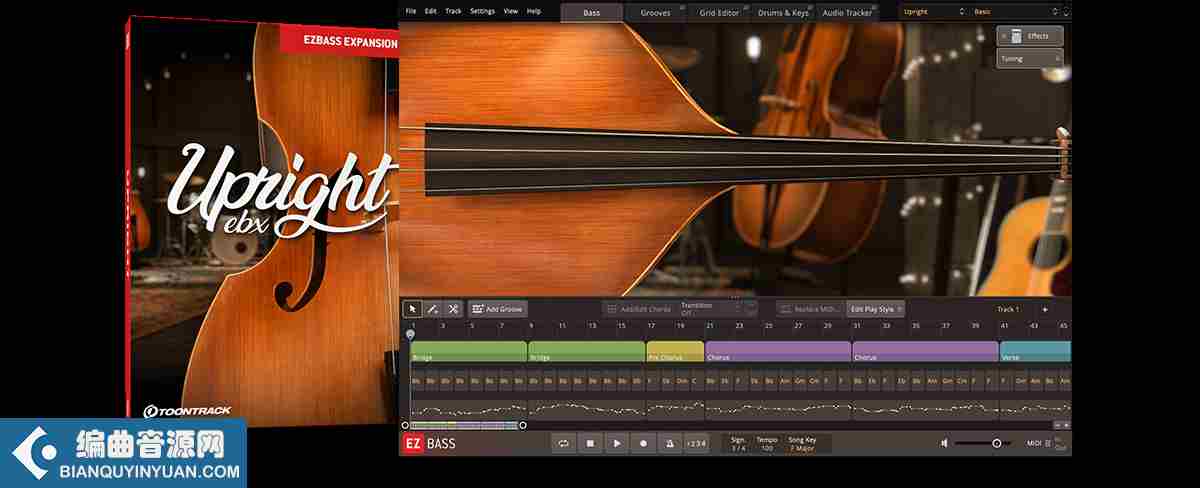
Task: Switch to the Grid Editor tab
Action: (x=720, y=12)
